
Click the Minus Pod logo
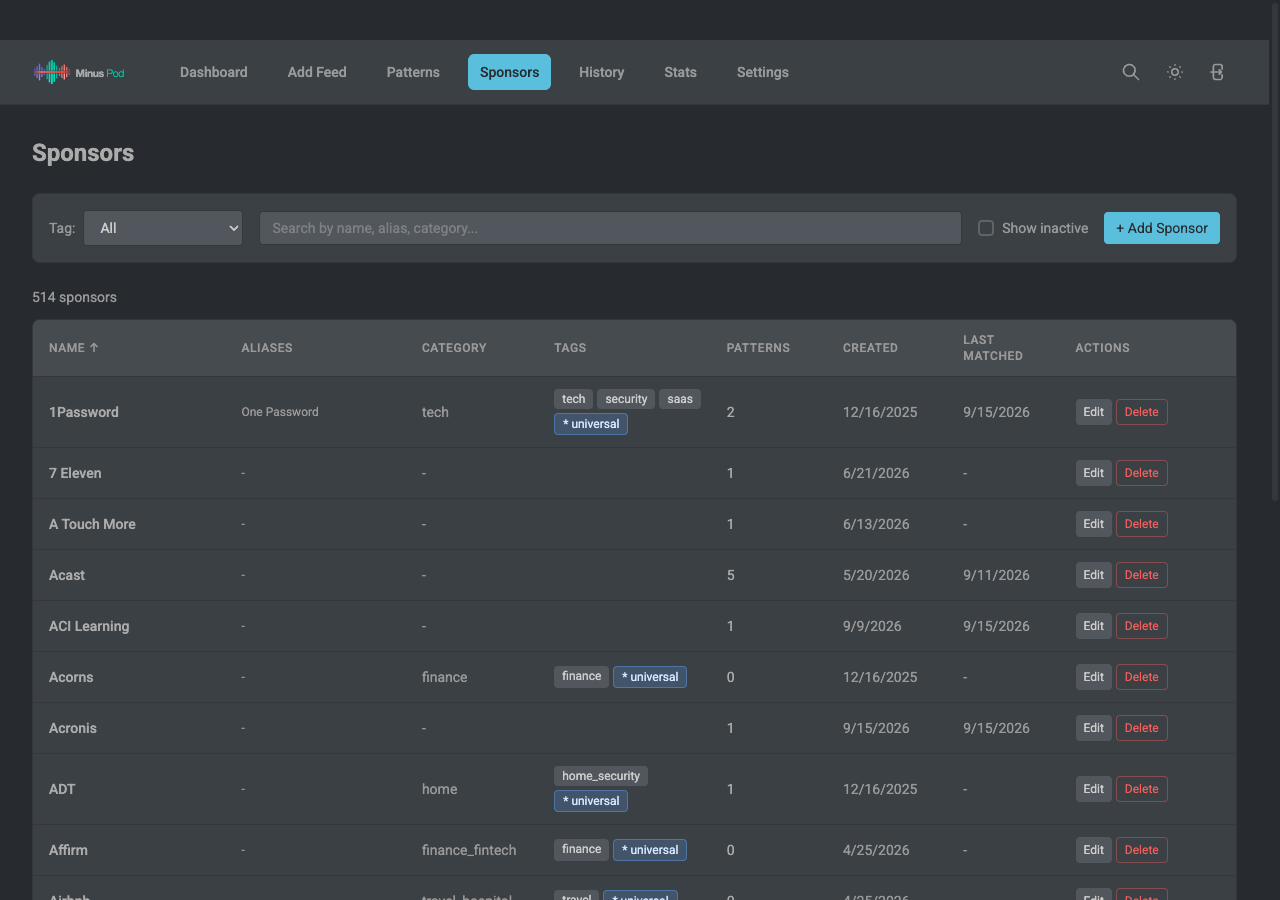pyautogui.click(x=79, y=72)
